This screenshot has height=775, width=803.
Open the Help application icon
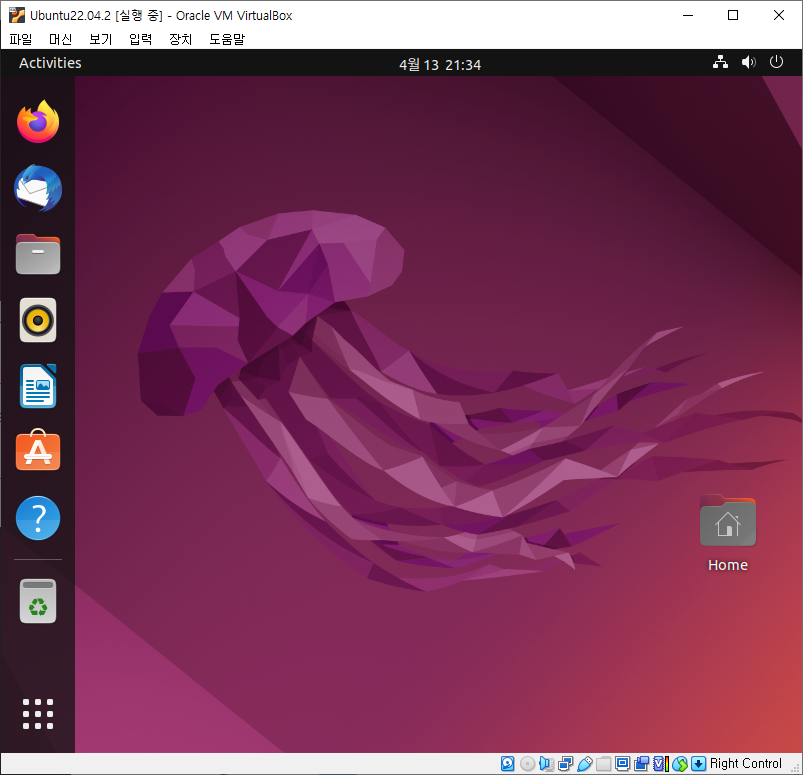tap(38, 518)
